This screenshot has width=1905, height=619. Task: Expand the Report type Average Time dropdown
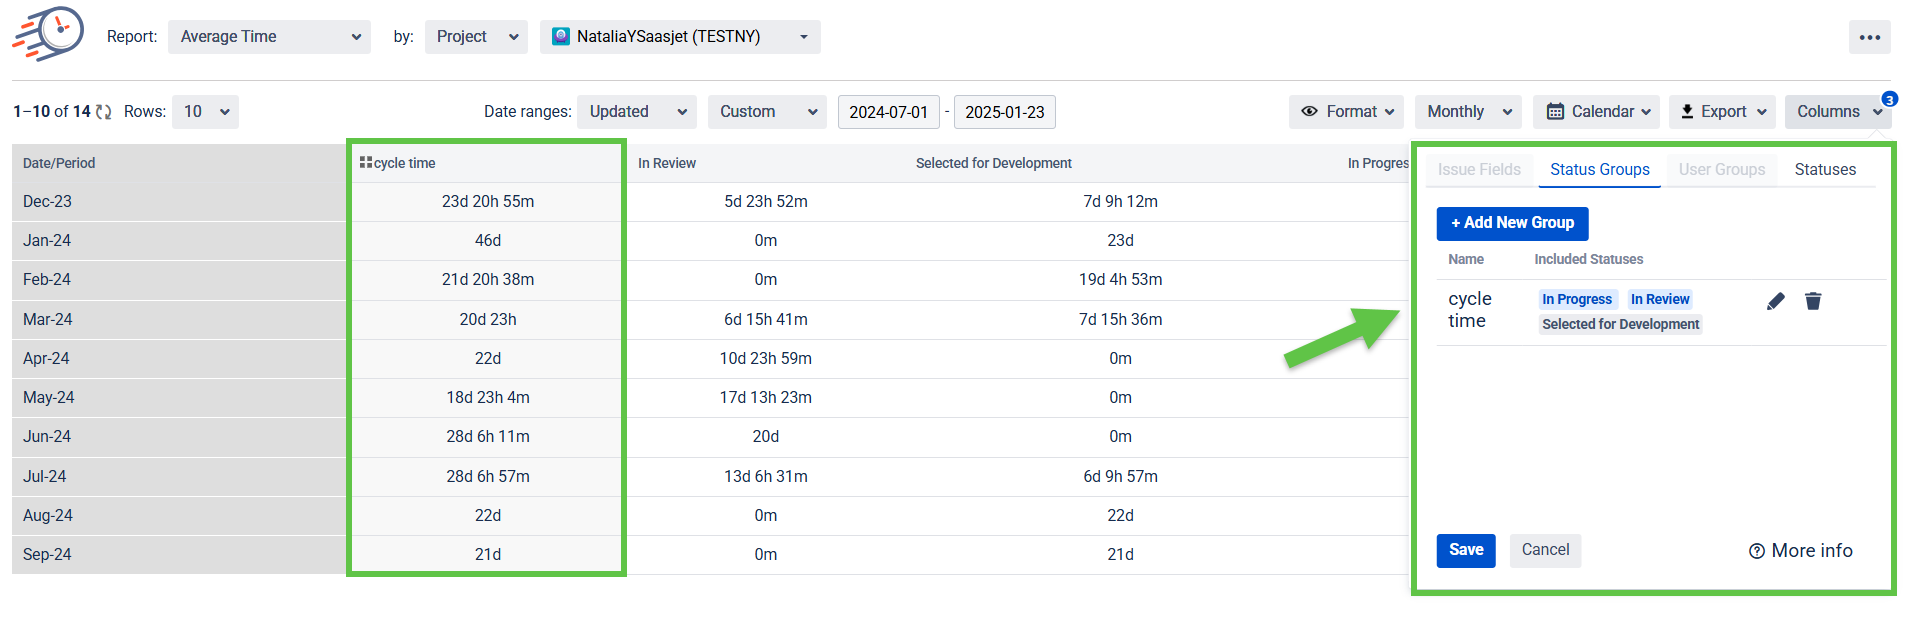[269, 37]
